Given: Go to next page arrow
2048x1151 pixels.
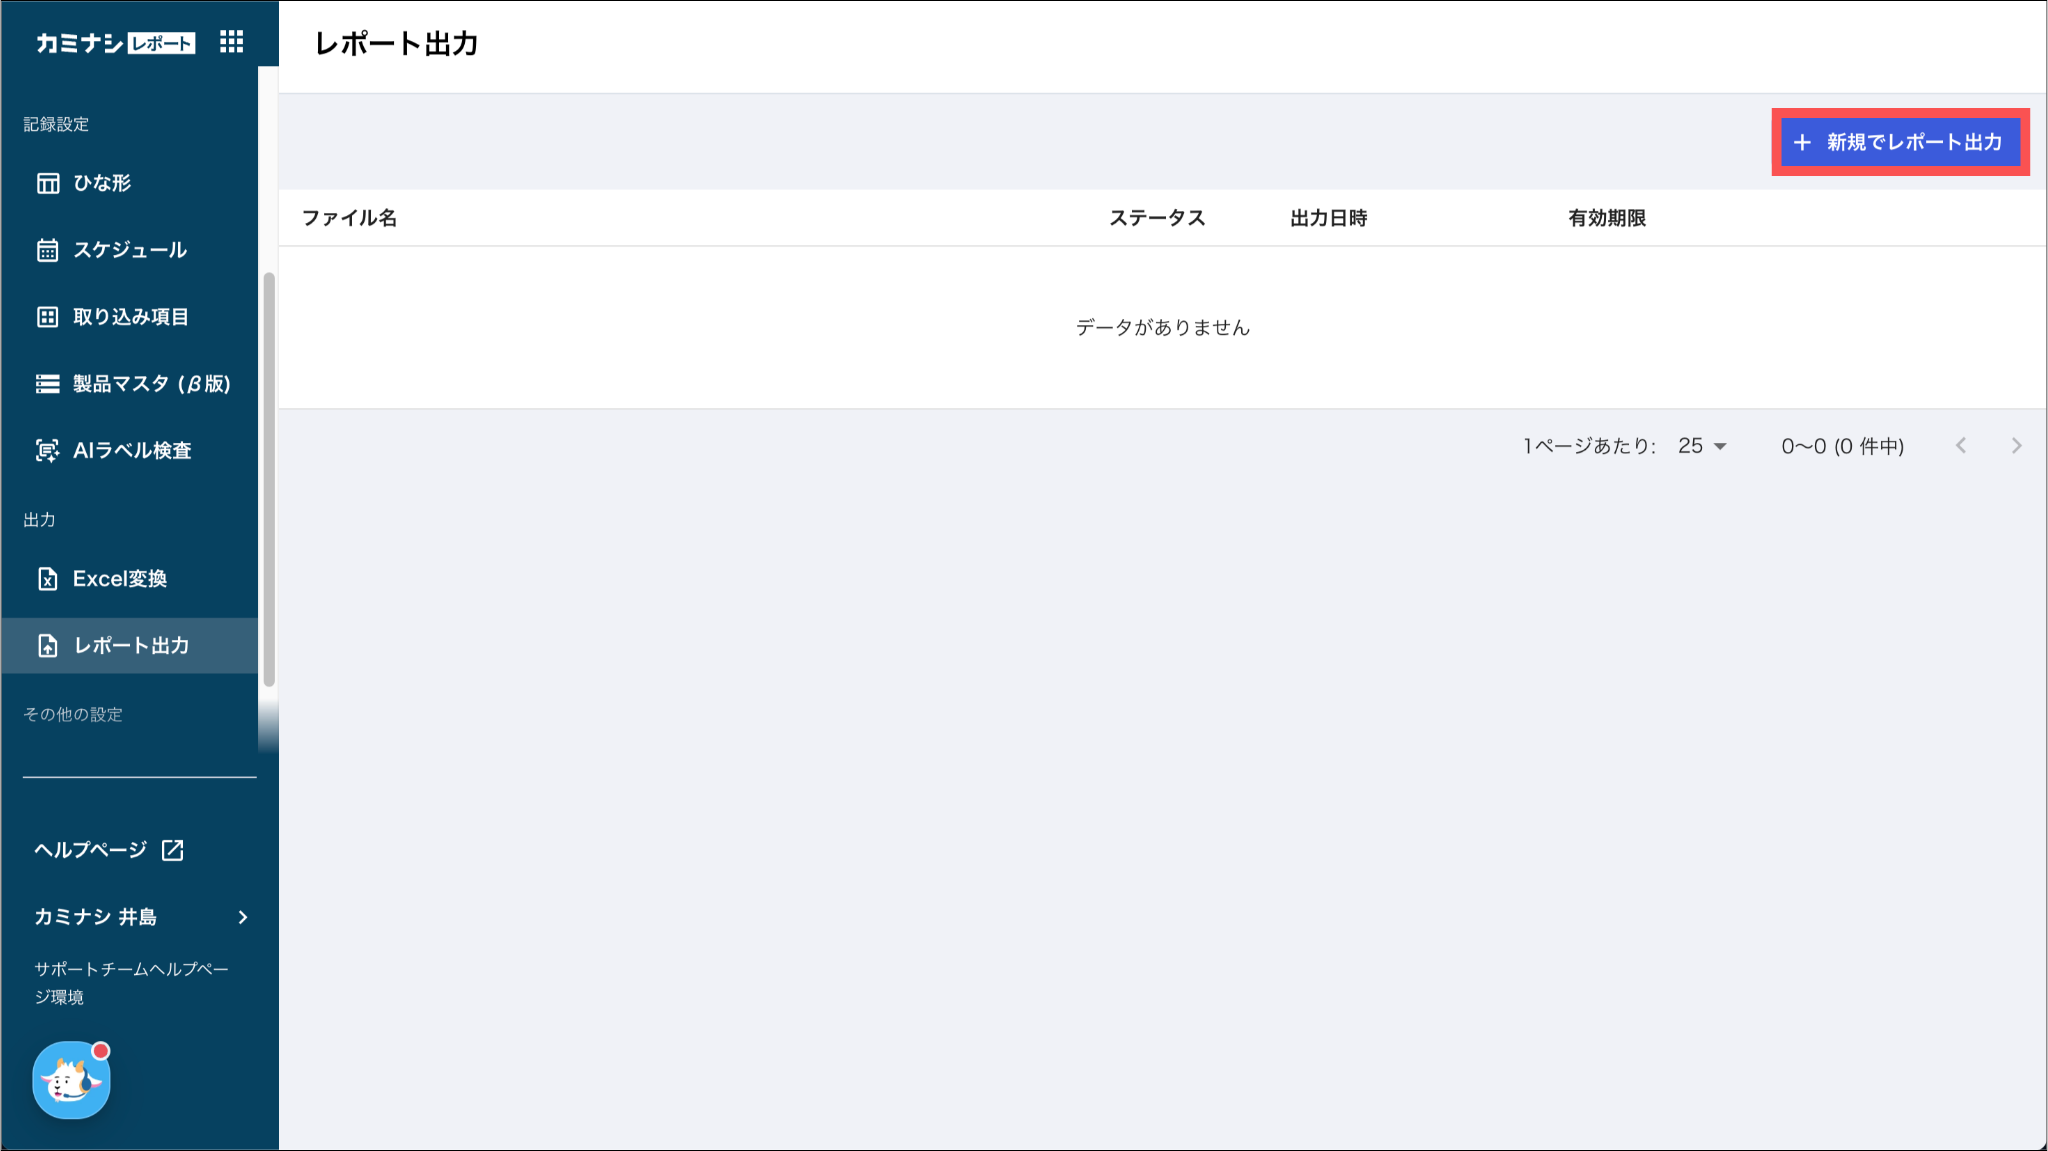Looking at the screenshot, I should pos(2016,446).
